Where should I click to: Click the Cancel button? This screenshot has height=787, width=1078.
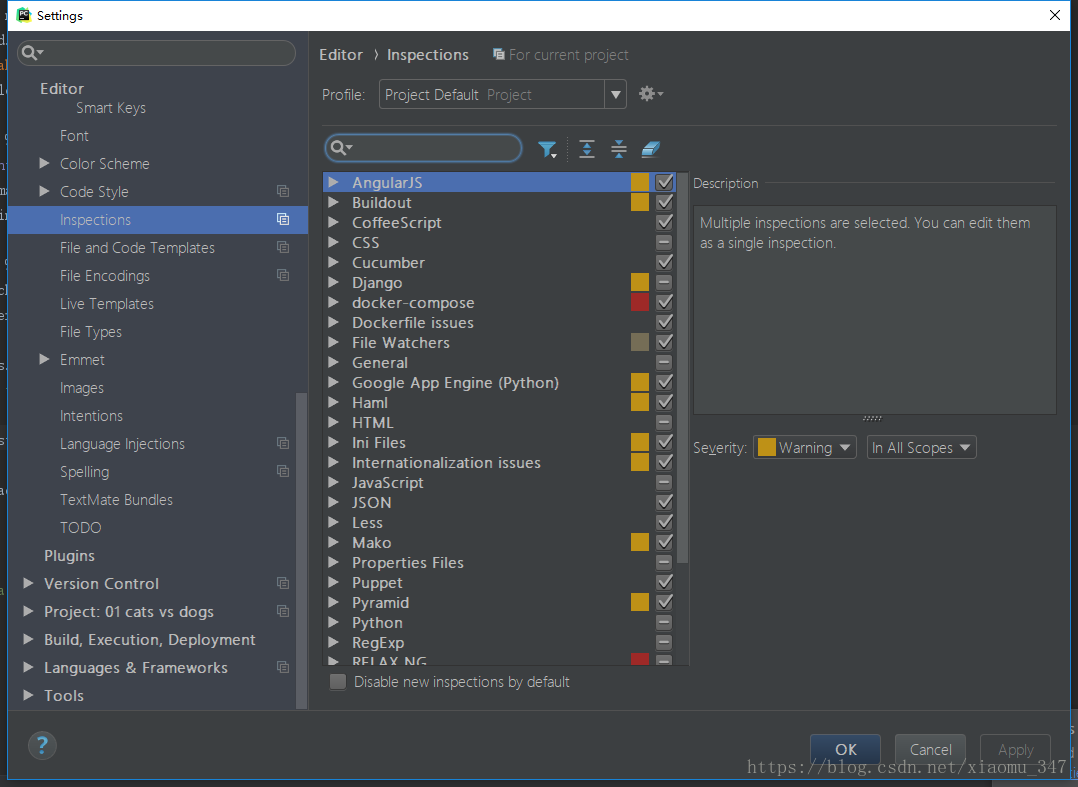(x=931, y=749)
